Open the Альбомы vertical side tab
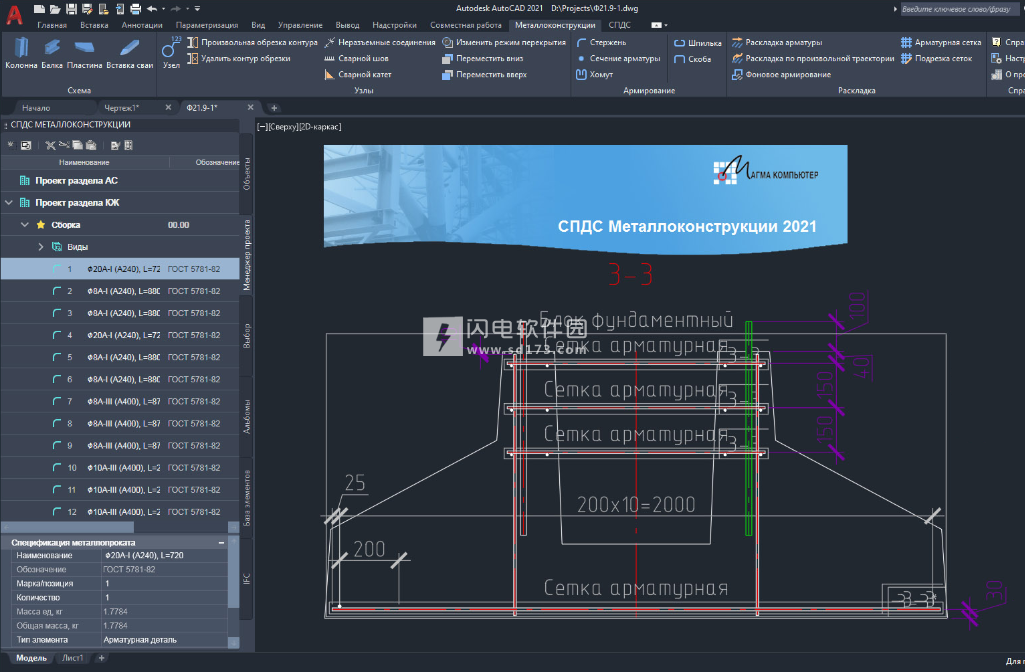 pyautogui.click(x=247, y=417)
